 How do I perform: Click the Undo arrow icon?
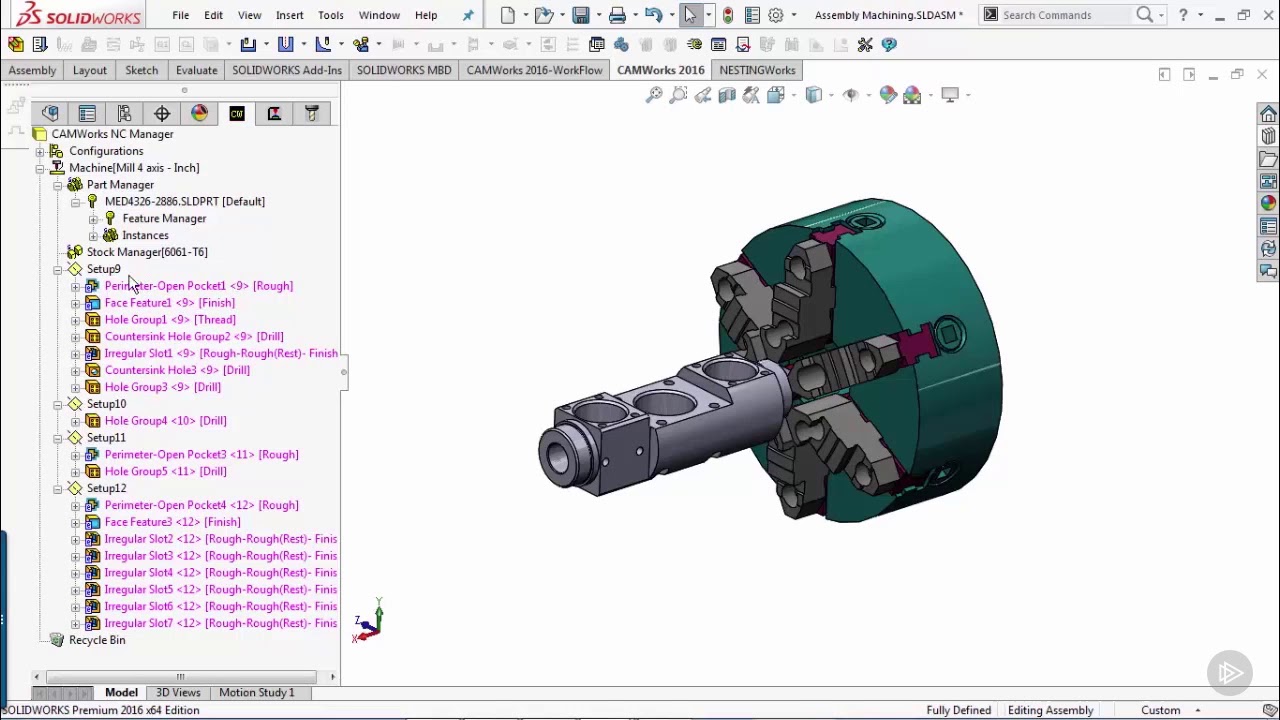click(653, 15)
